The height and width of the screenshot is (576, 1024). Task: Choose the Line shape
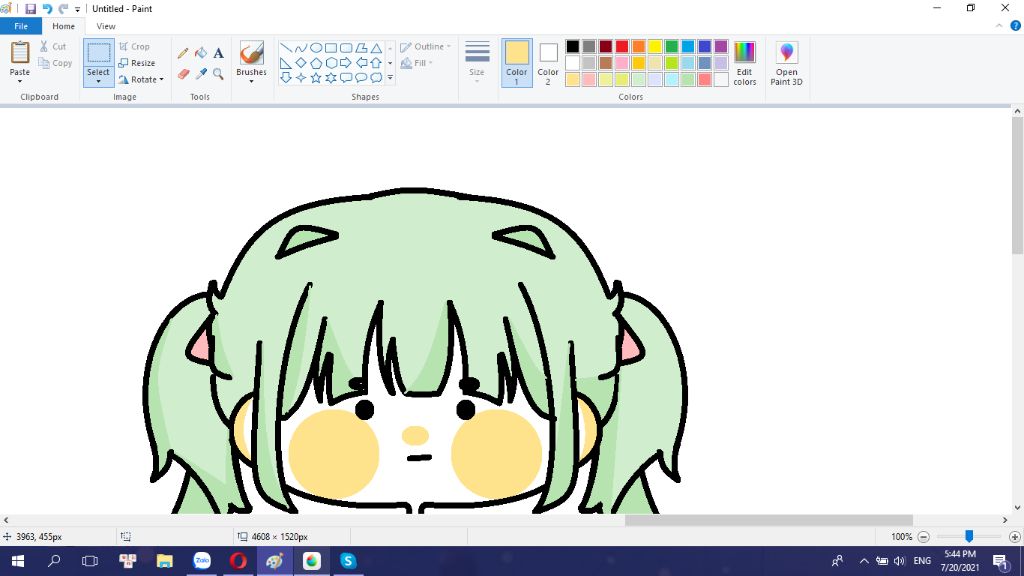pyautogui.click(x=285, y=48)
